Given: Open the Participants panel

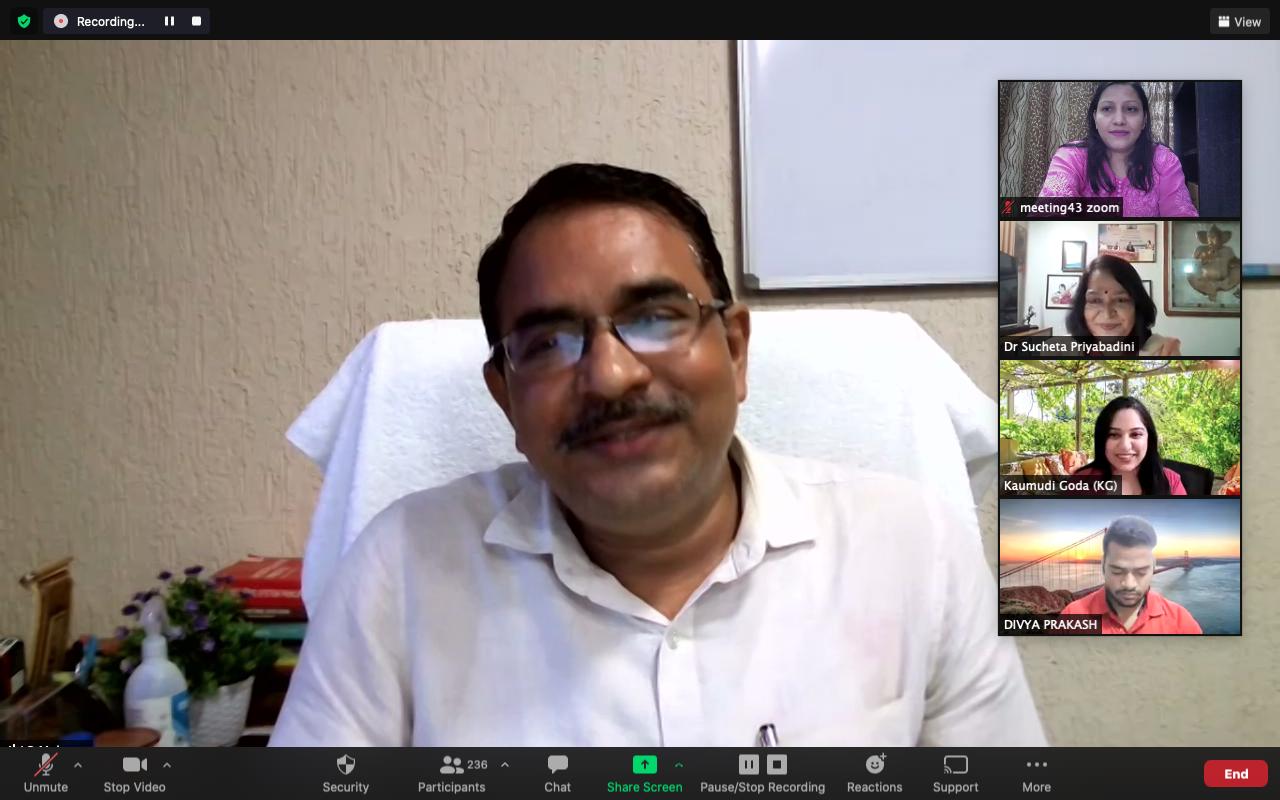Looking at the screenshot, I should tap(452, 773).
